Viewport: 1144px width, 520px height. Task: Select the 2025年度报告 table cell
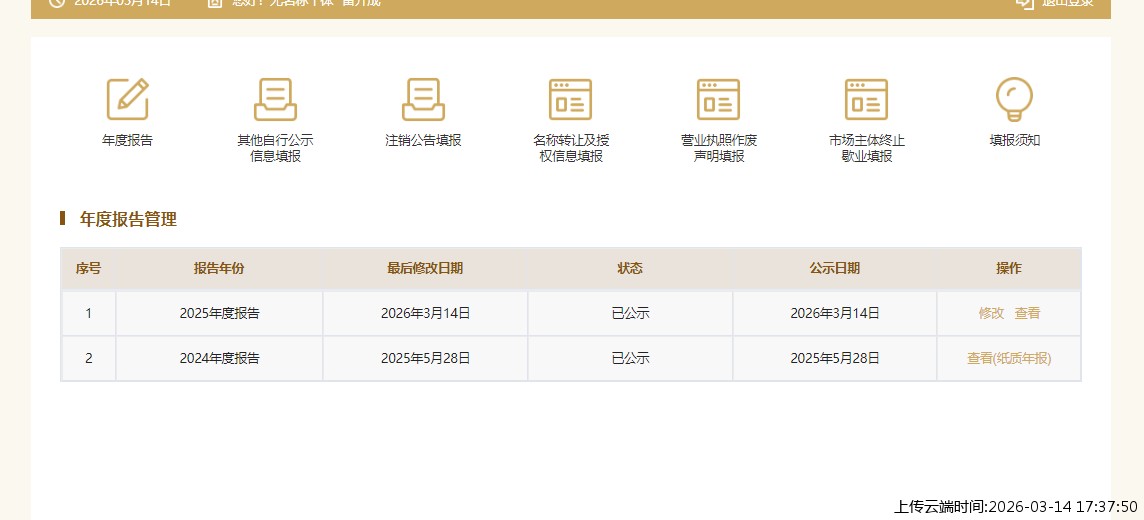[x=219, y=313]
